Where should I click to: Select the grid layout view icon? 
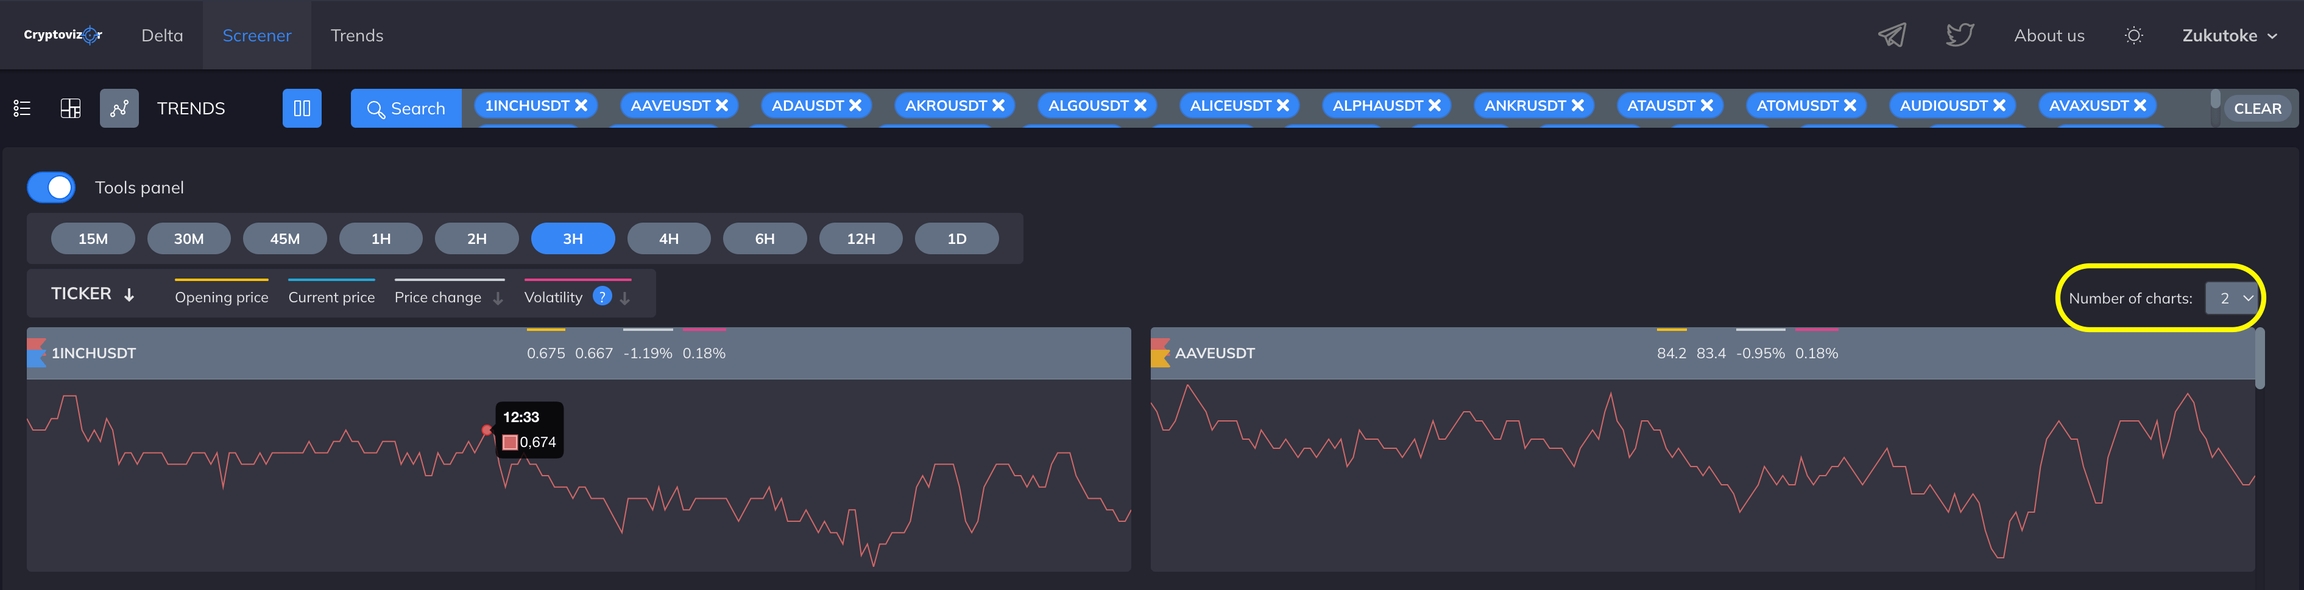point(71,108)
